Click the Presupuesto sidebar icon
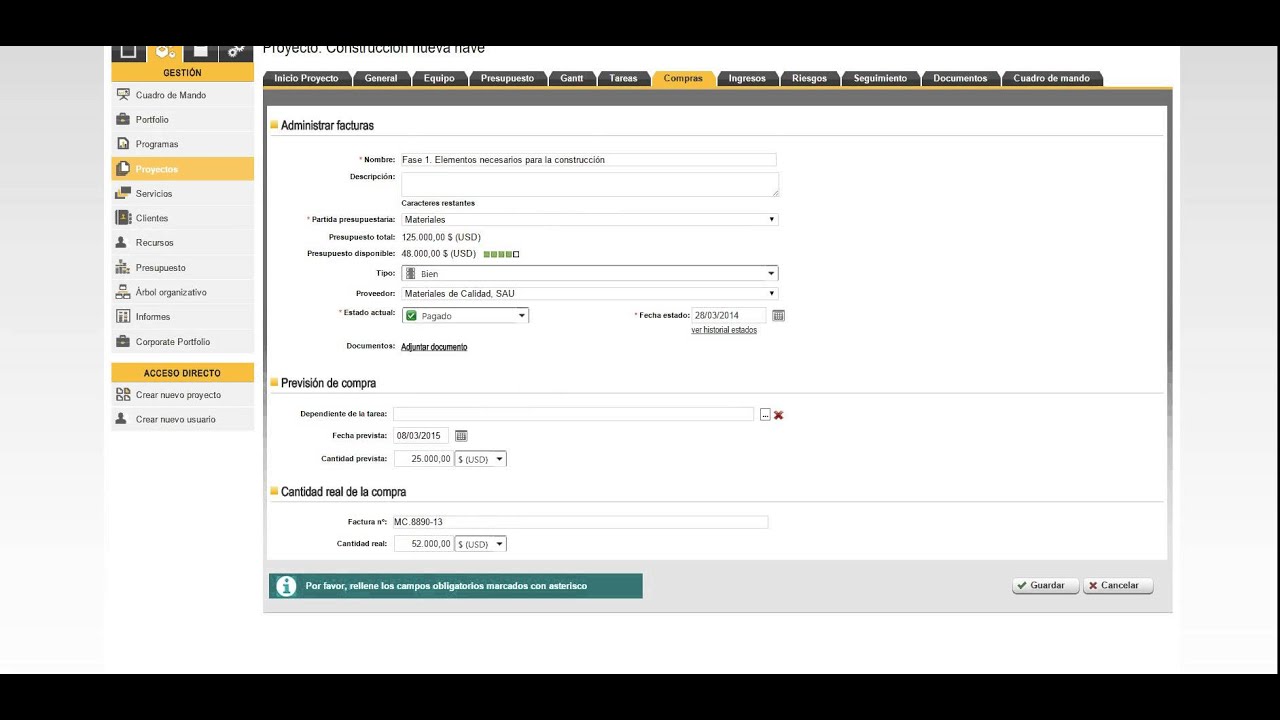This screenshot has width=1280, height=720. (x=123, y=268)
